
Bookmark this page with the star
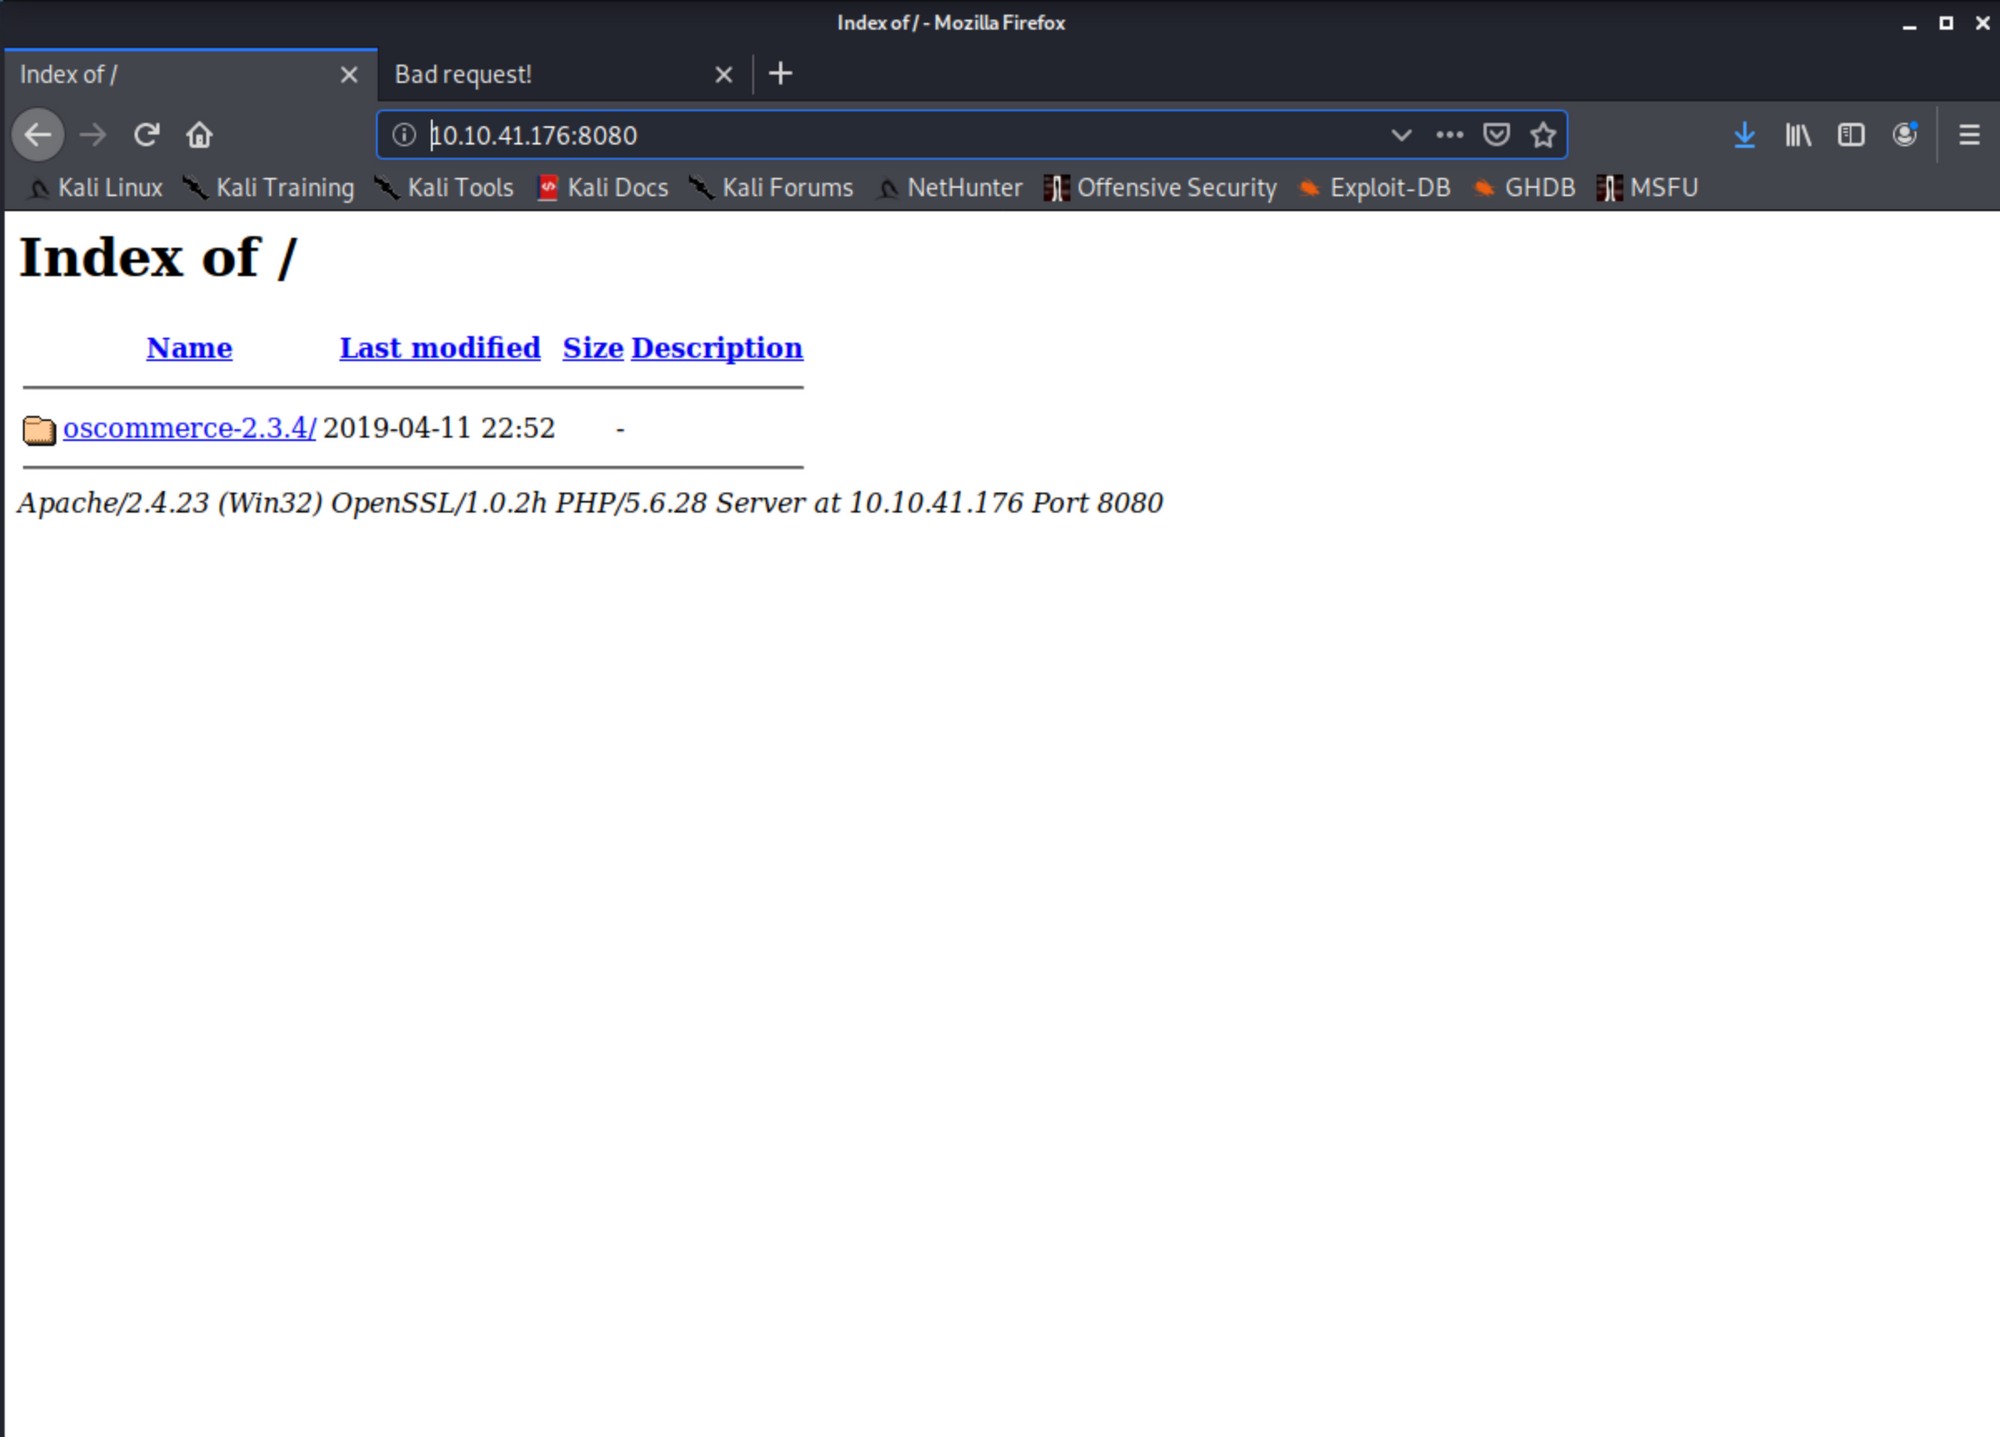click(x=1543, y=135)
